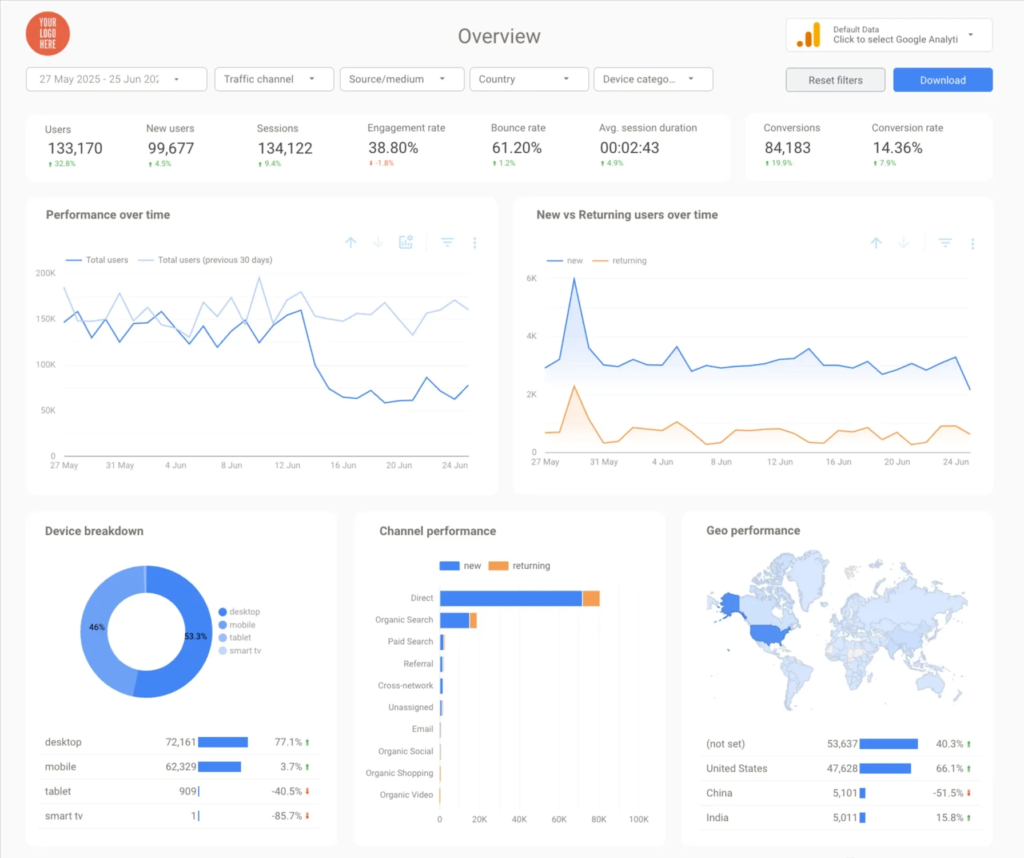The image size is (1024, 858).
Task: Toggle 'Total users (previous 30 days)' legend entry
Action: [x=206, y=260]
